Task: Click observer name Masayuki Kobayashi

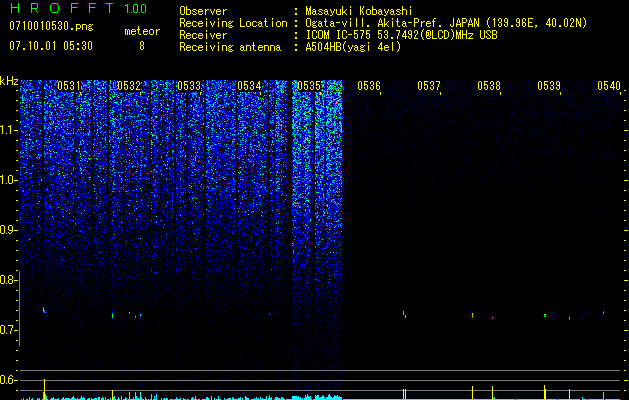Action: pyautogui.click(x=359, y=11)
